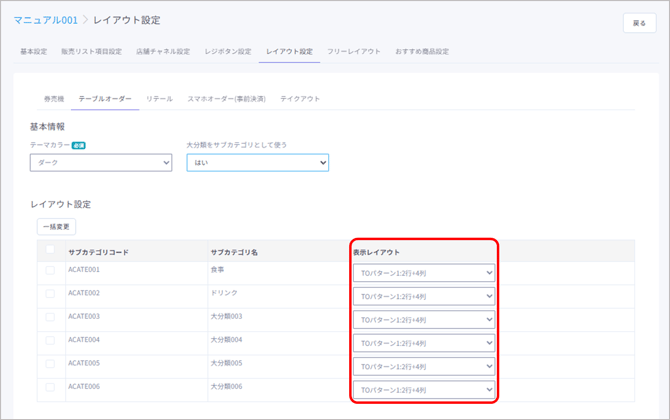Check the ACATE003 row checkbox
The image size is (670, 420).
[50, 317]
